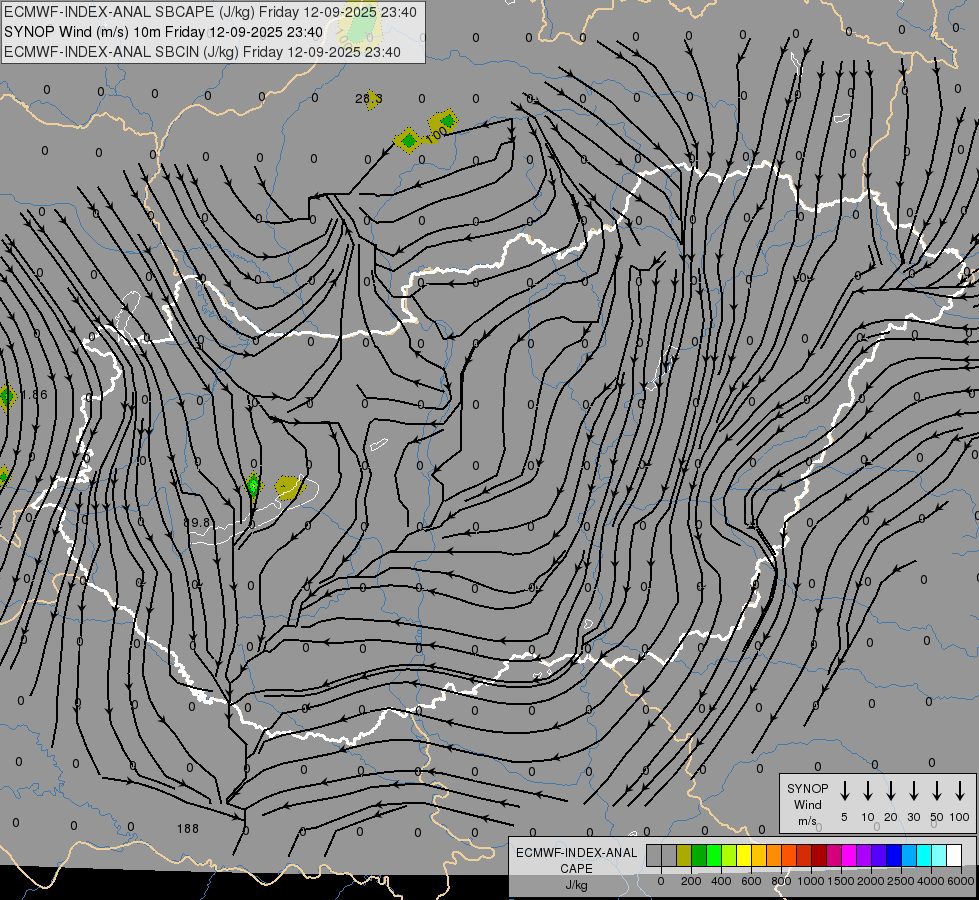Click the wind legend arrow labeled 5
Viewport: 979px width, 900px height.
tap(844, 790)
